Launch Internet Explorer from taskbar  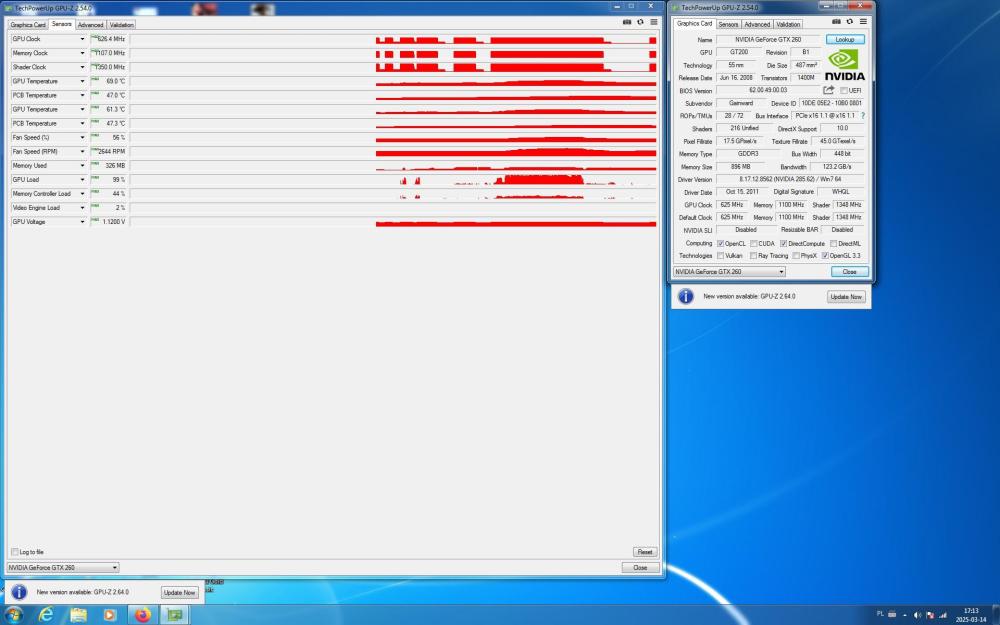[x=46, y=615]
